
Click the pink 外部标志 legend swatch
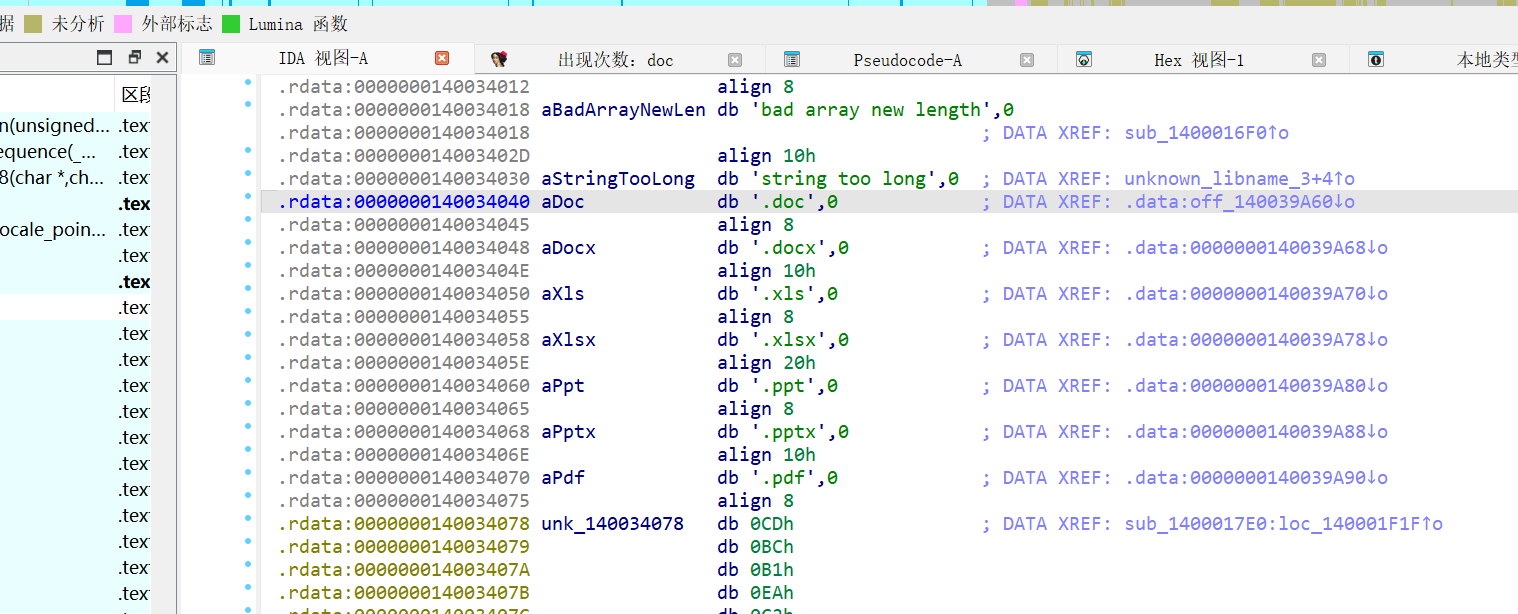(x=124, y=24)
